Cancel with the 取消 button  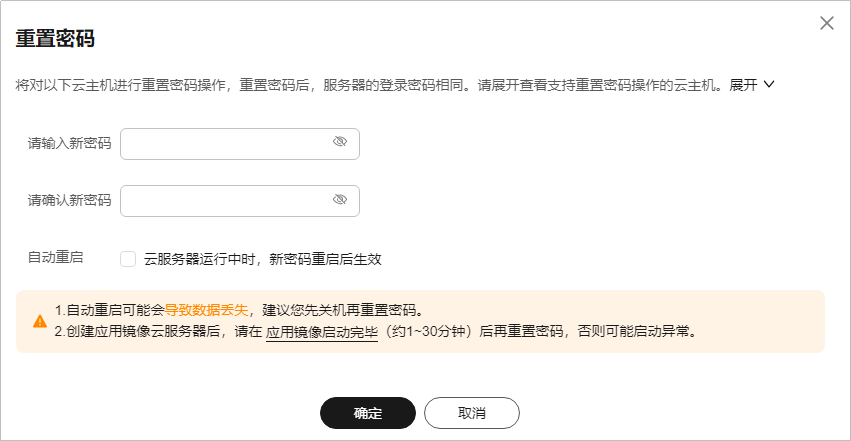pyautogui.click(x=472, y=413)
